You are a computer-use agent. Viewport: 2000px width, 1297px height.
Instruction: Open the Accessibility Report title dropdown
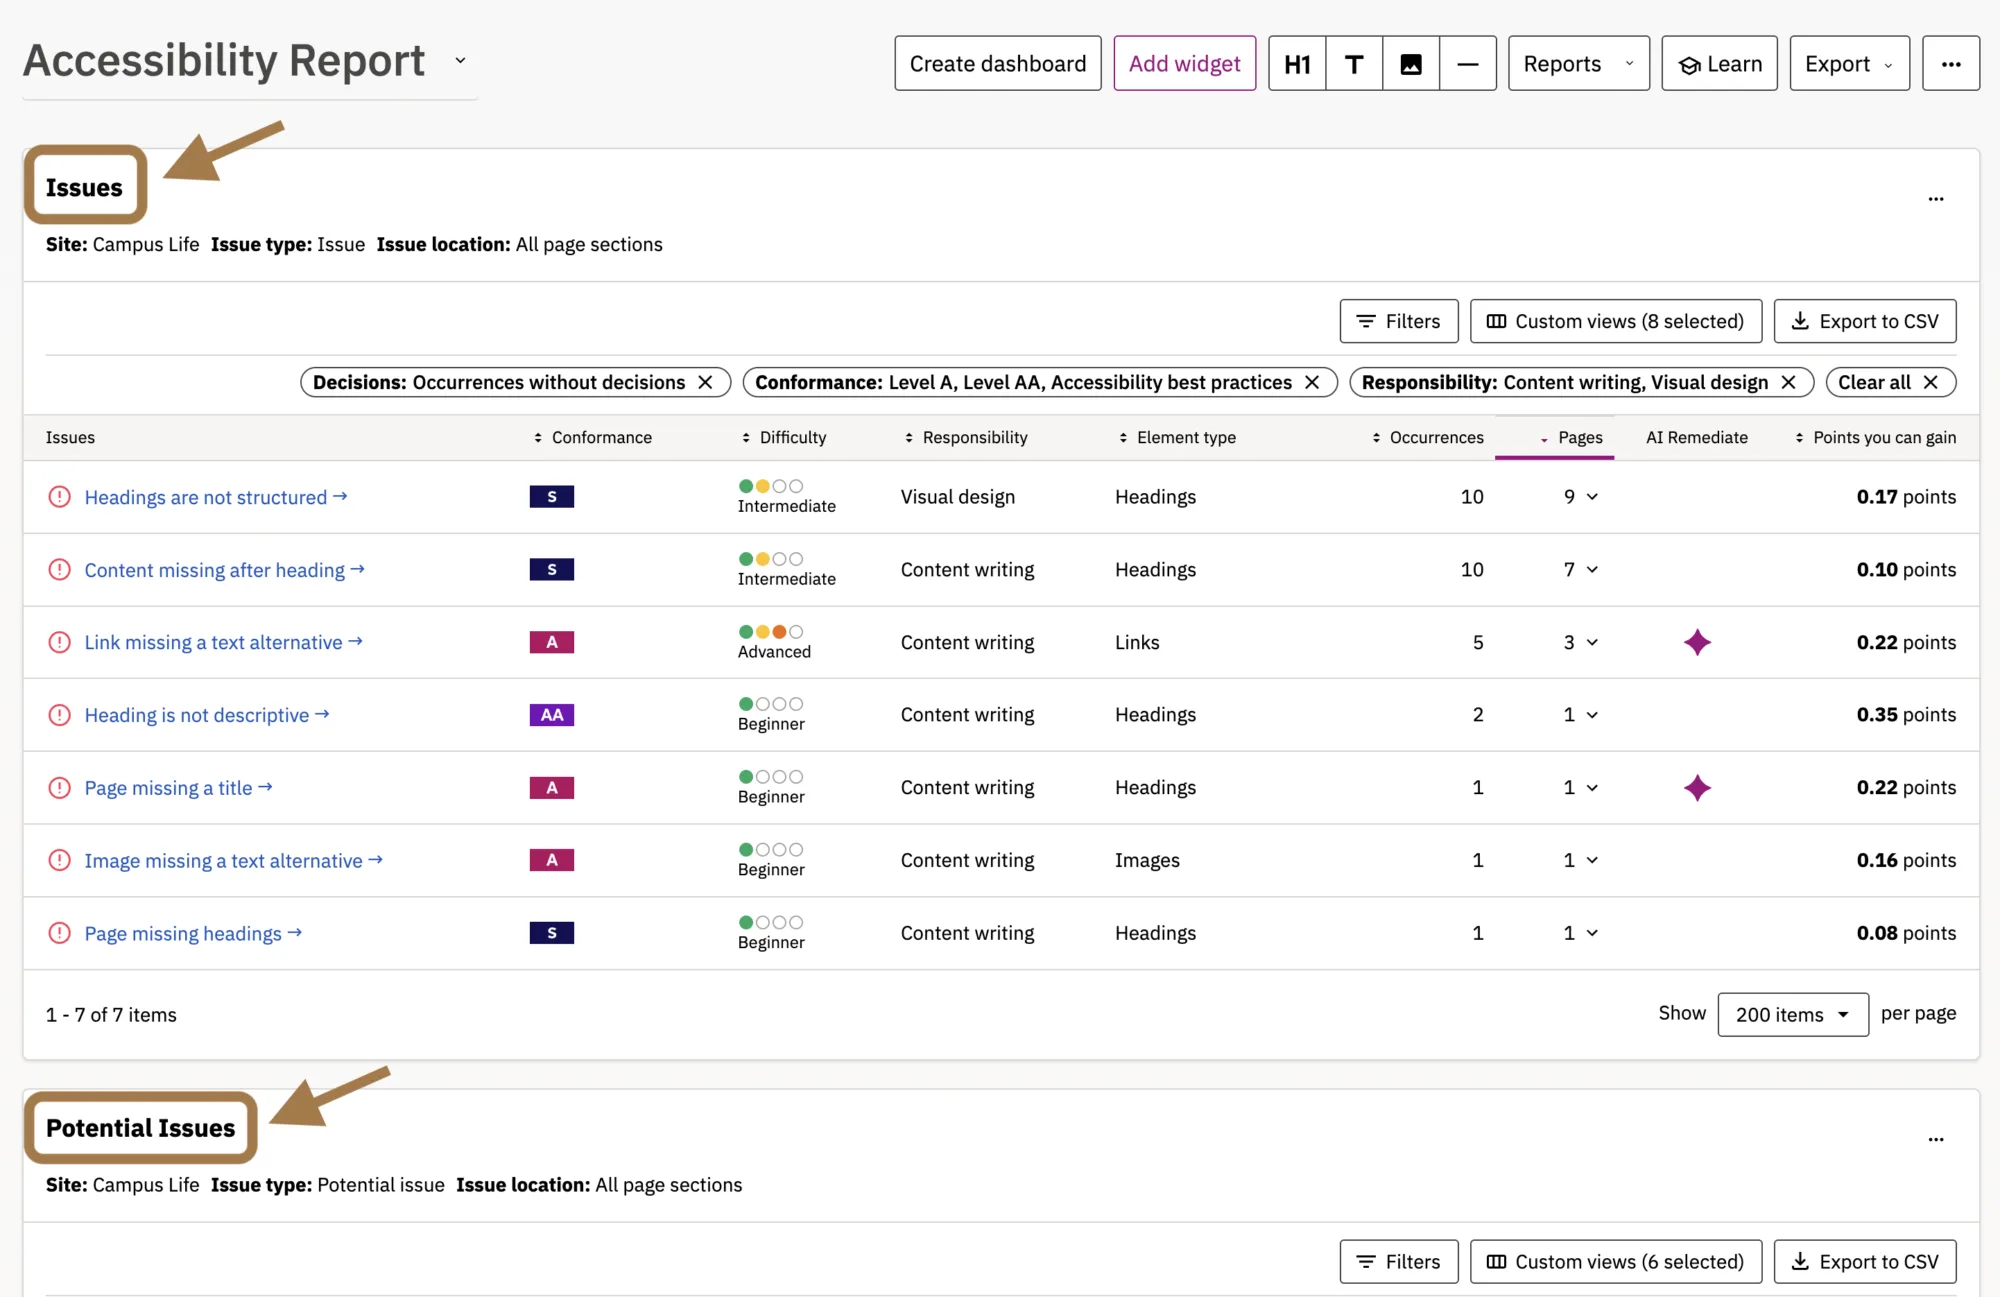click(x=460, y=60)
